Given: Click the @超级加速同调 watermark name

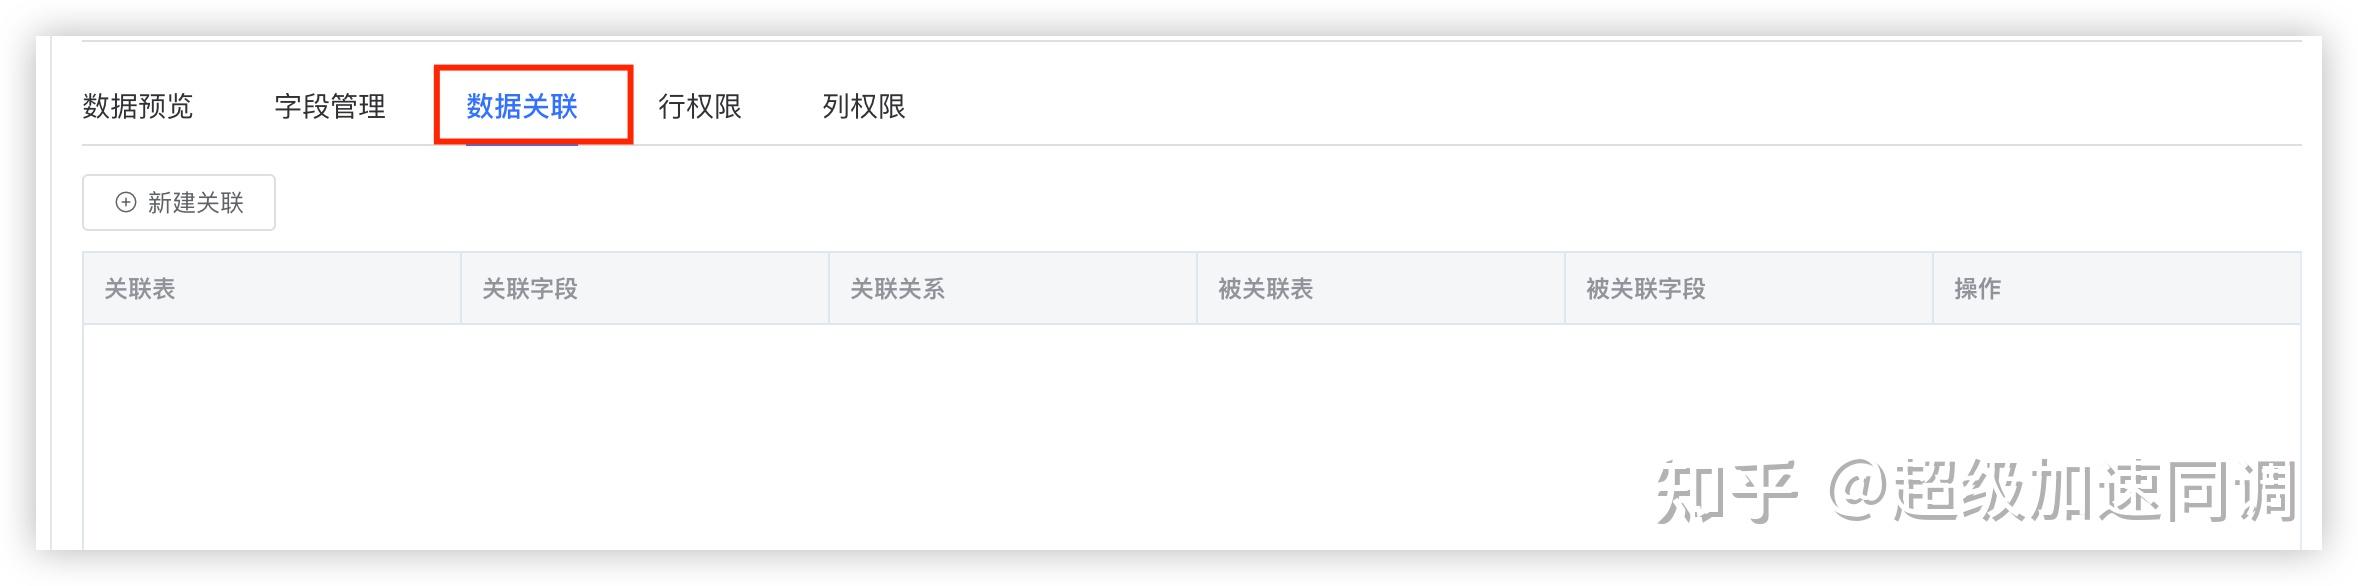Looking at the screenshot, I should coord(2062,492).
